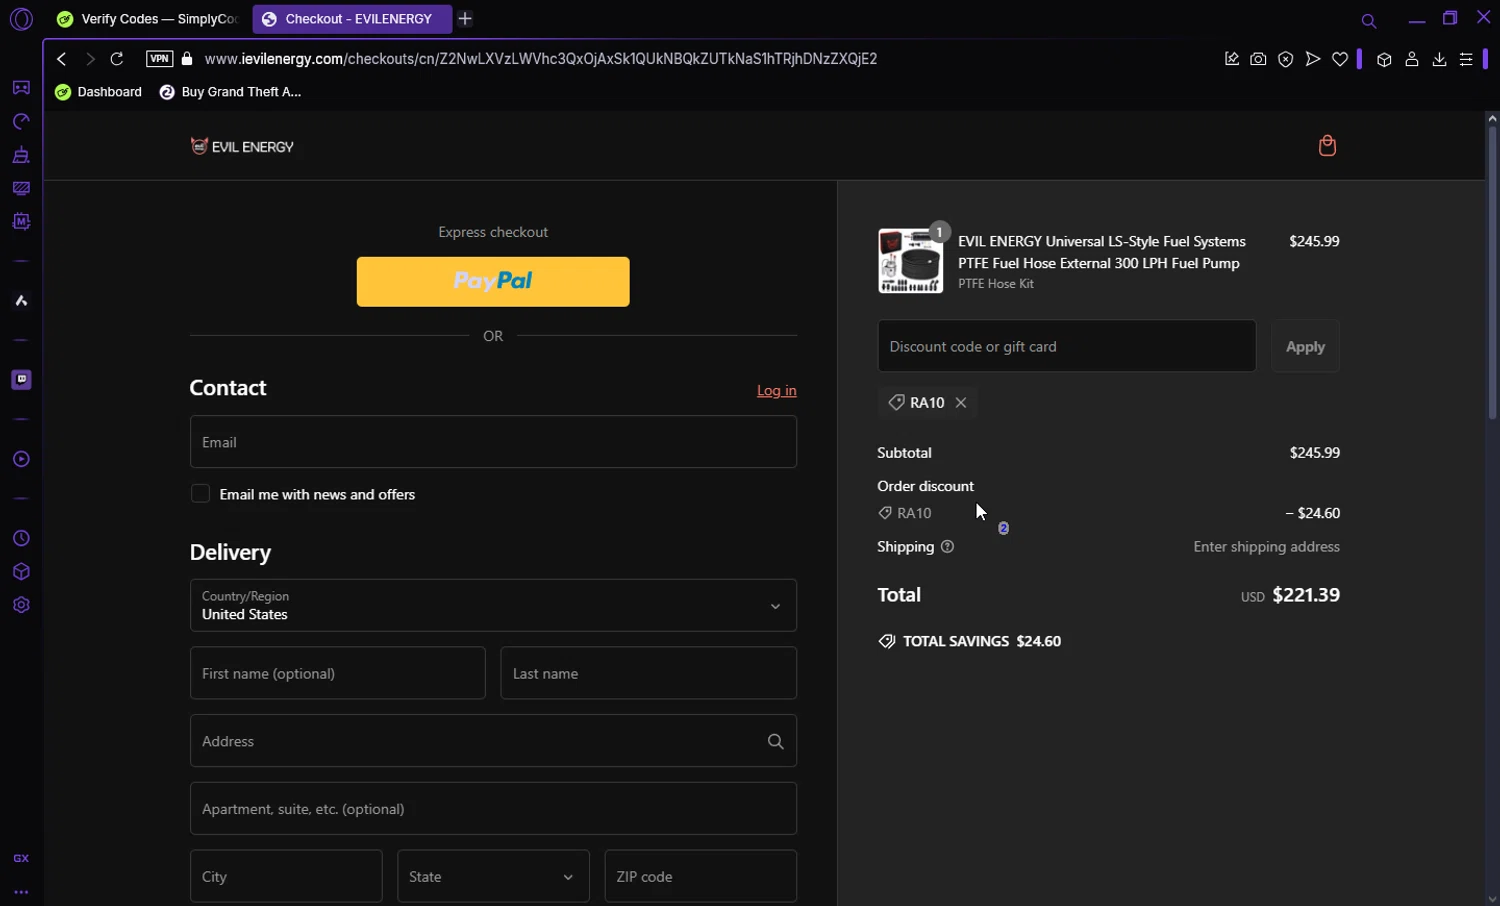Viewport: 1500px width, 906px height.
Task: Focus Apartment, suite, etc. field
Action: click(x=493, y=809)
